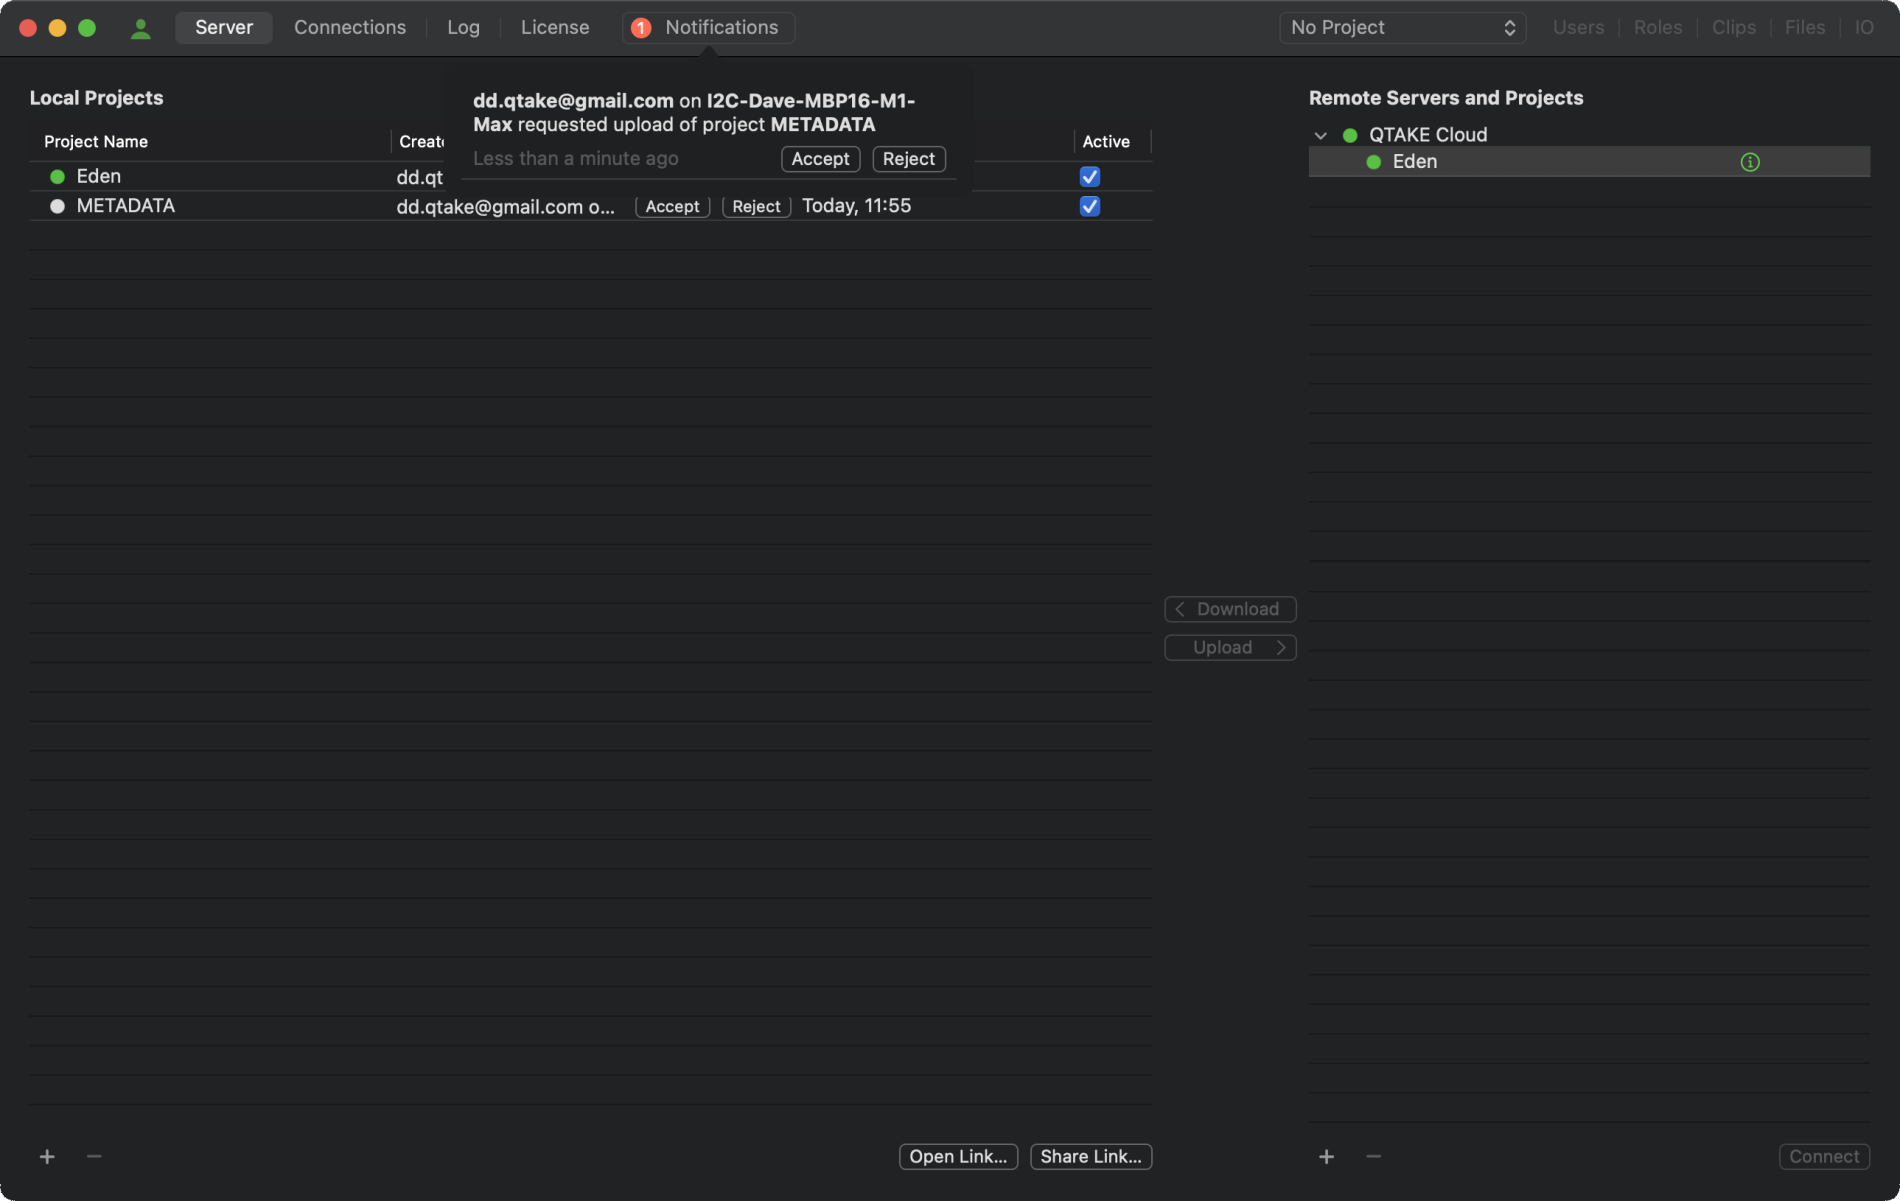The height and width of the screenshot is (1201, 1900).
Task: Accept the METADATA upload request in the notification
Action: (x=819, y=159)
